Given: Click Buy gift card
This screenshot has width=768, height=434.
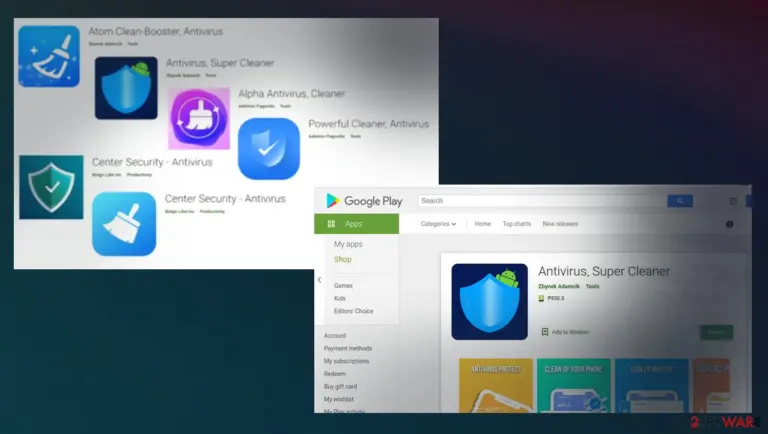Looking at the screenshot, I should (x=340, y=386).
